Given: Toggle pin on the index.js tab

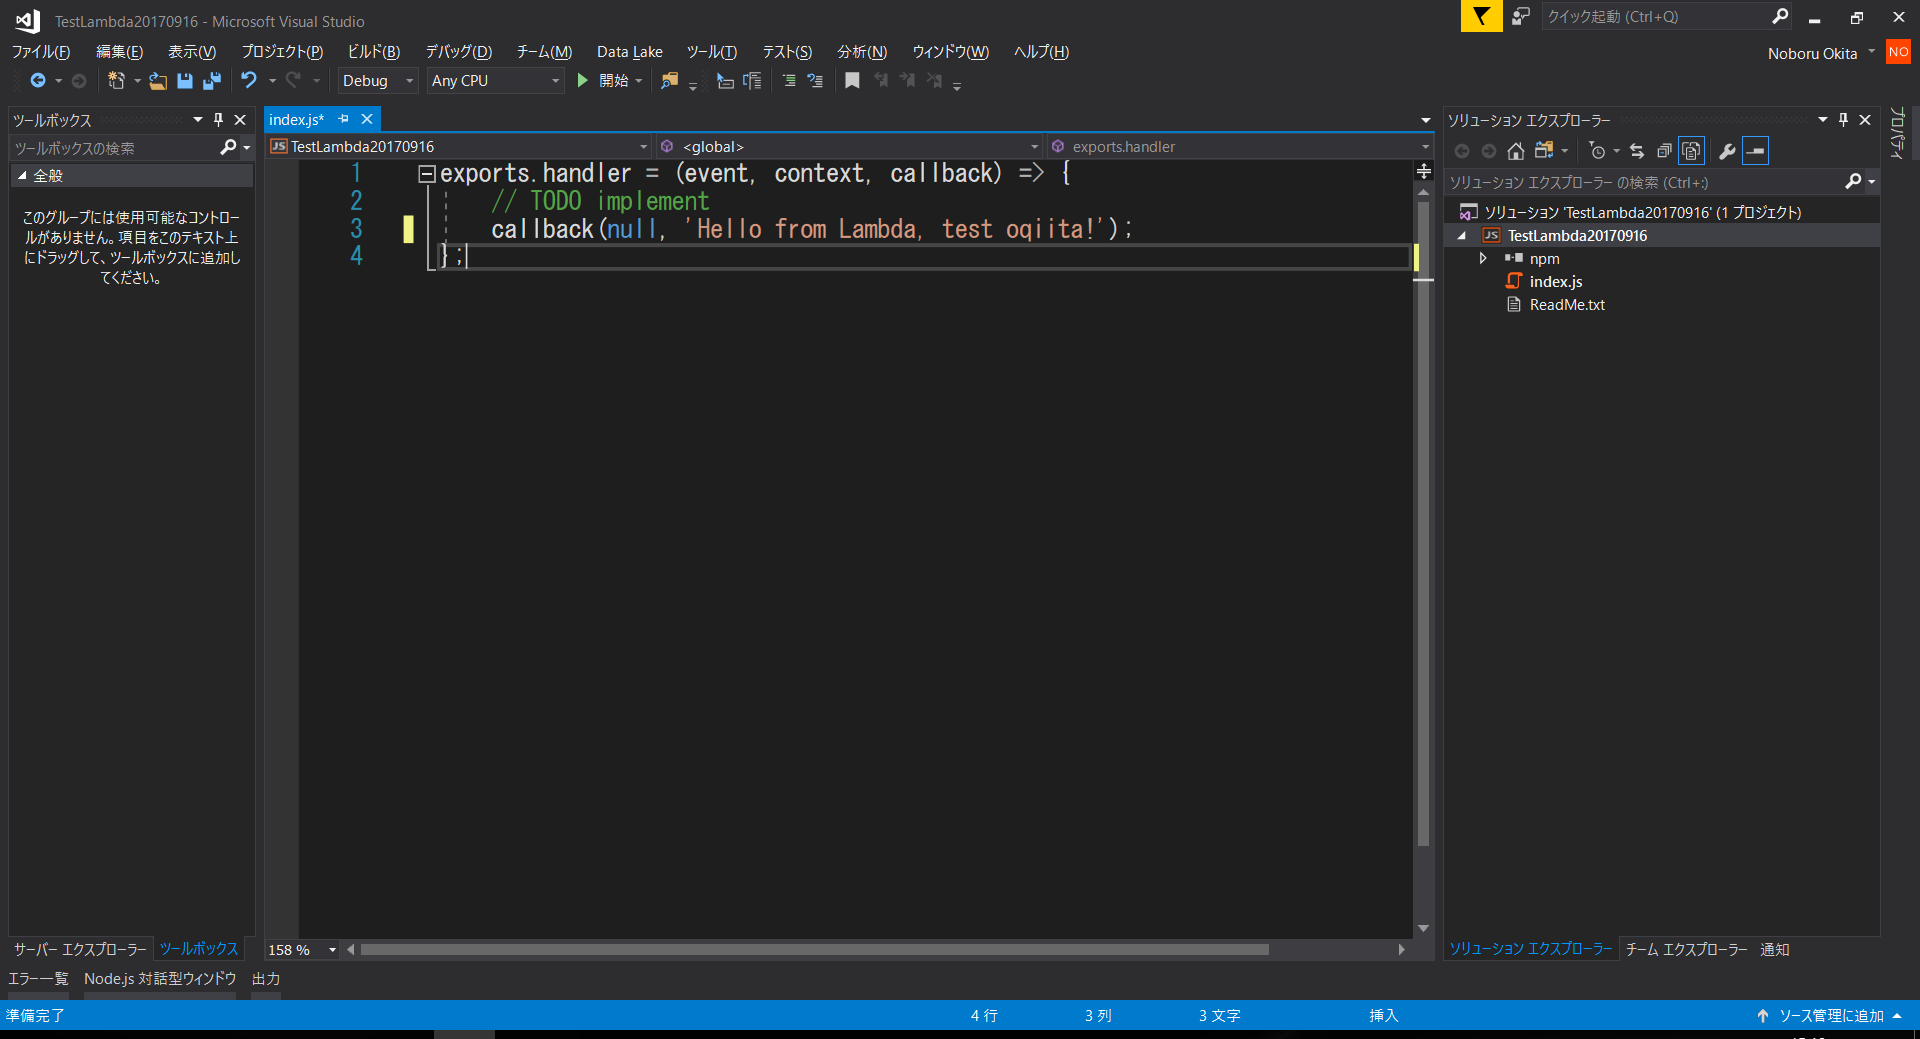Looking at the screenshot, I should [x=343, y=119].
